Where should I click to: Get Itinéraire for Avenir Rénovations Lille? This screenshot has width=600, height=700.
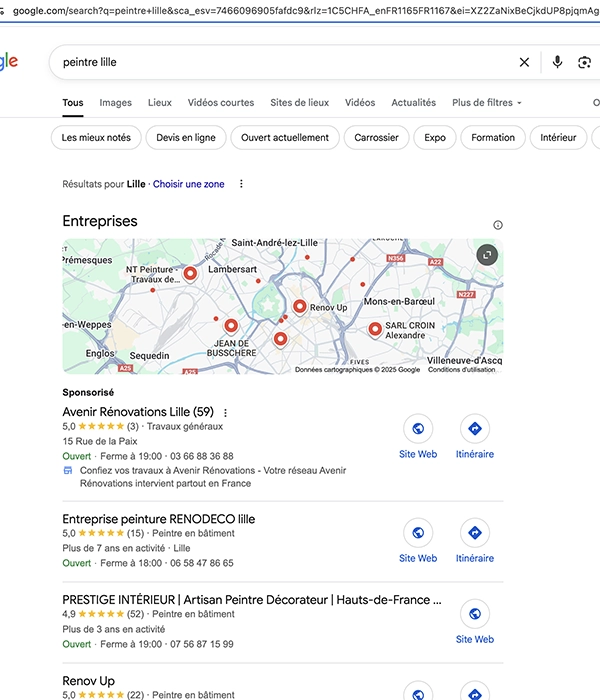point(475,429)
